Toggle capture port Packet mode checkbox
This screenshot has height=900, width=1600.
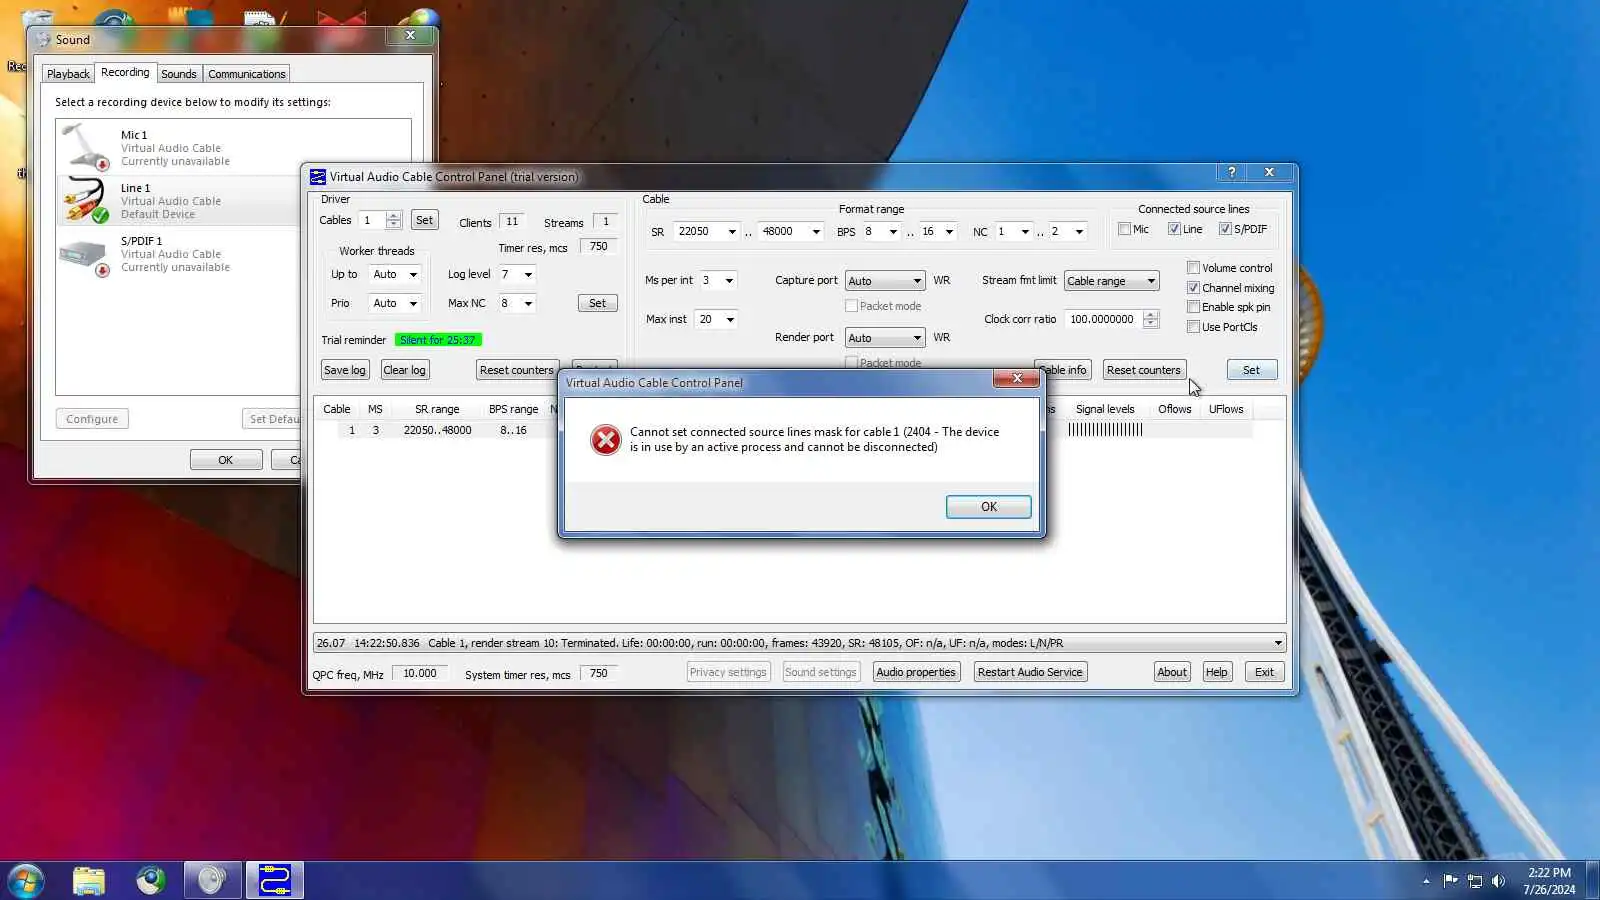click(851, 306)
